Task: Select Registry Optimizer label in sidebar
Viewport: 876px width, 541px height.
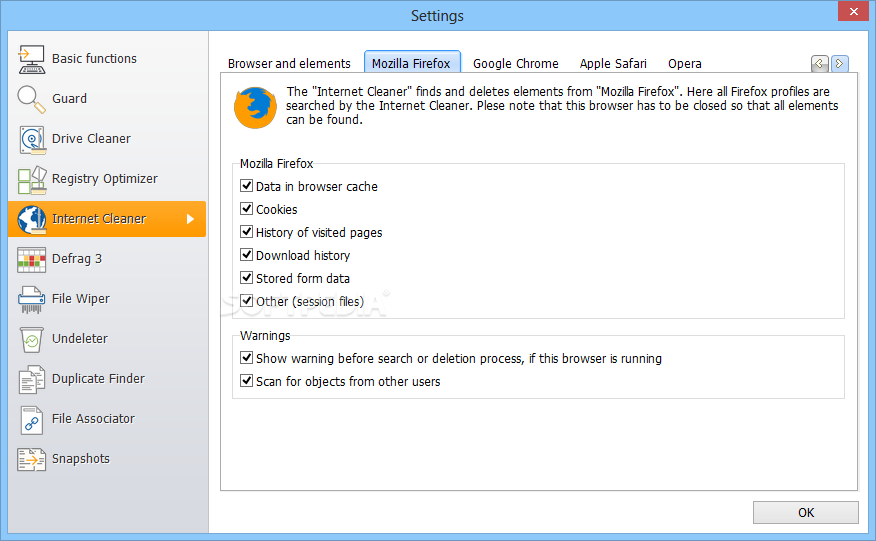Action: point(105,179)
